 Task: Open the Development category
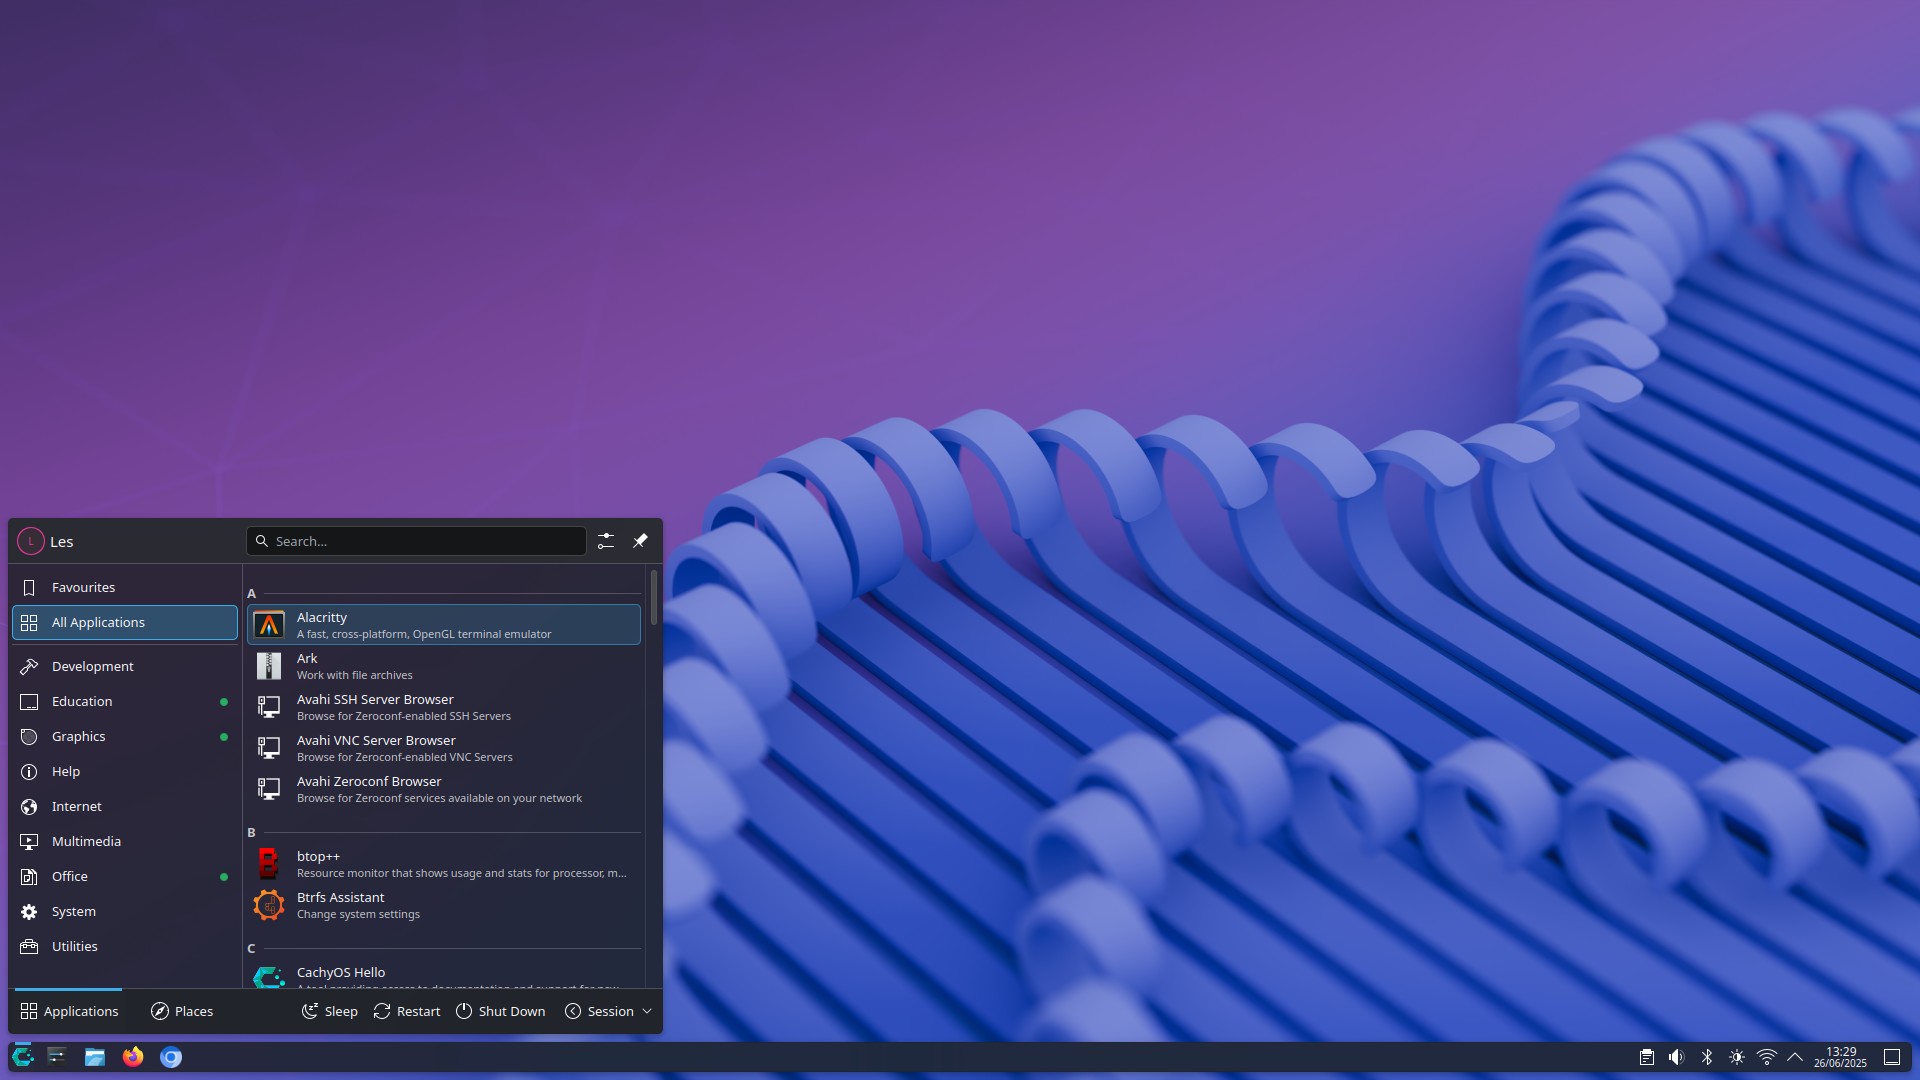point(125,666)
